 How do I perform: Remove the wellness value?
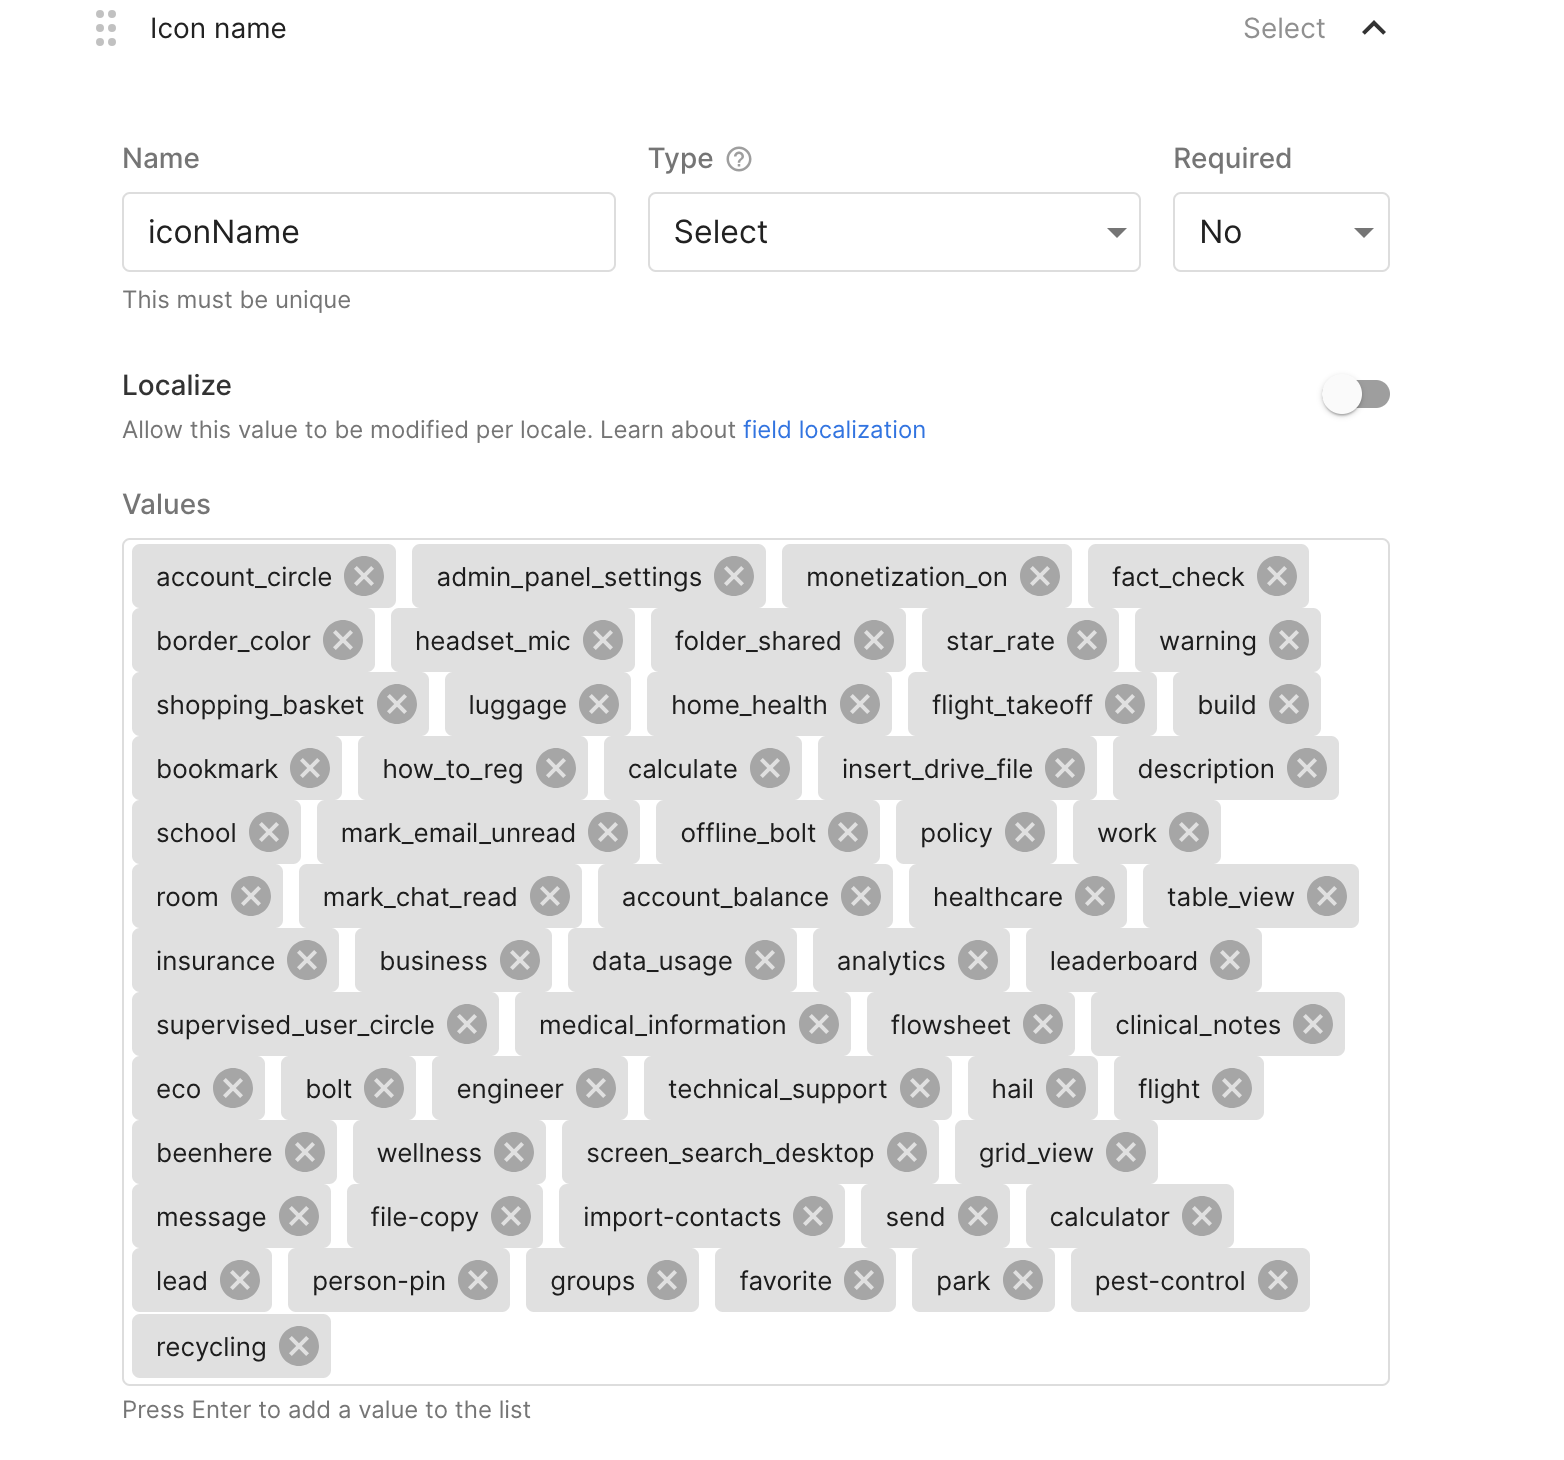[514, 1152]
